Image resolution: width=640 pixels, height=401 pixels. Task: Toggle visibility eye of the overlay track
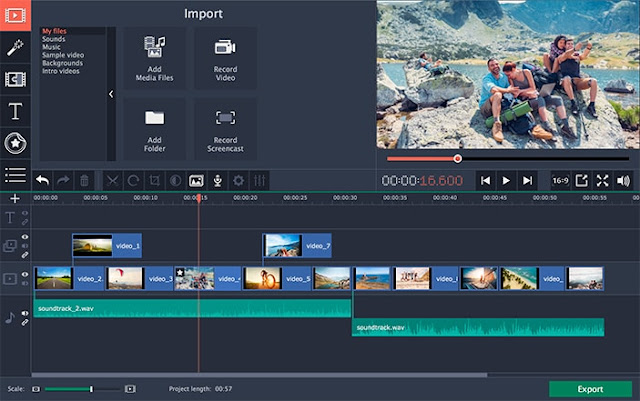click(x=25, y=237)
